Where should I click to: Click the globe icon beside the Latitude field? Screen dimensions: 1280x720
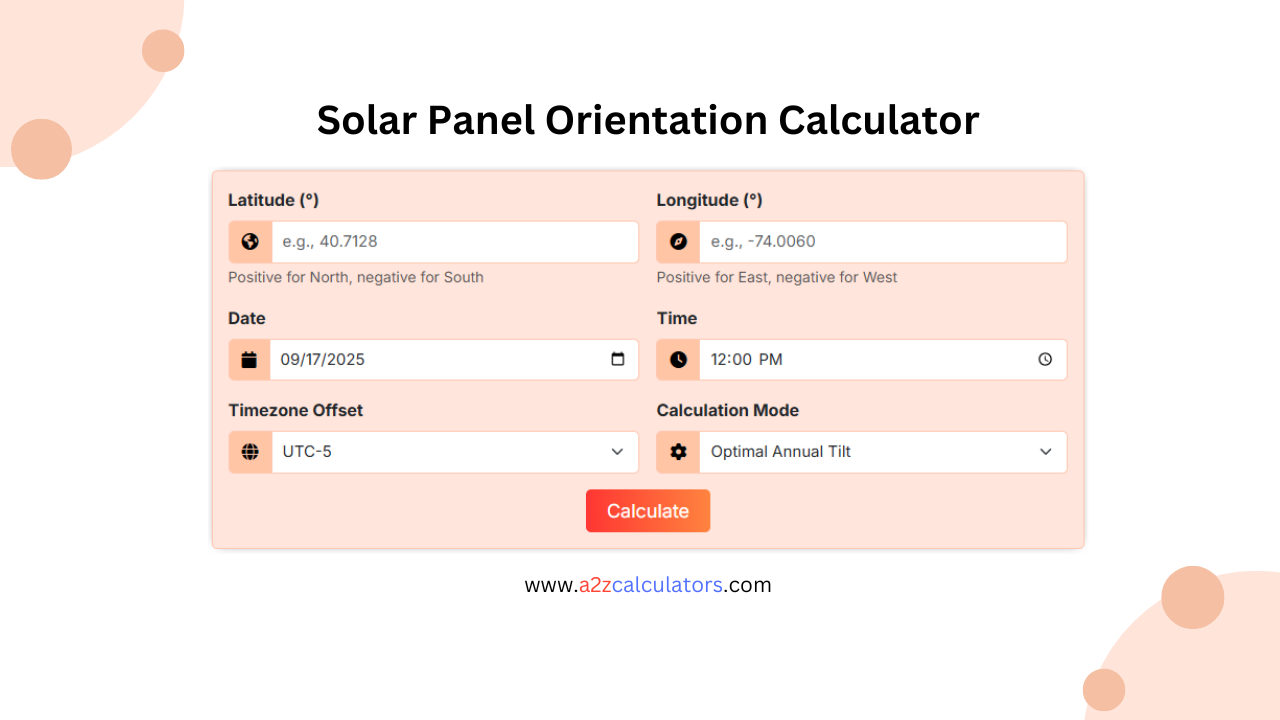pos(249,241)
